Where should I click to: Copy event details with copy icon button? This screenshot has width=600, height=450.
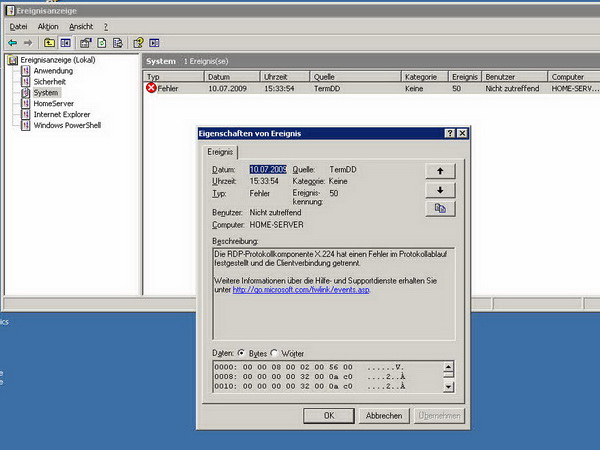(440, 209)
